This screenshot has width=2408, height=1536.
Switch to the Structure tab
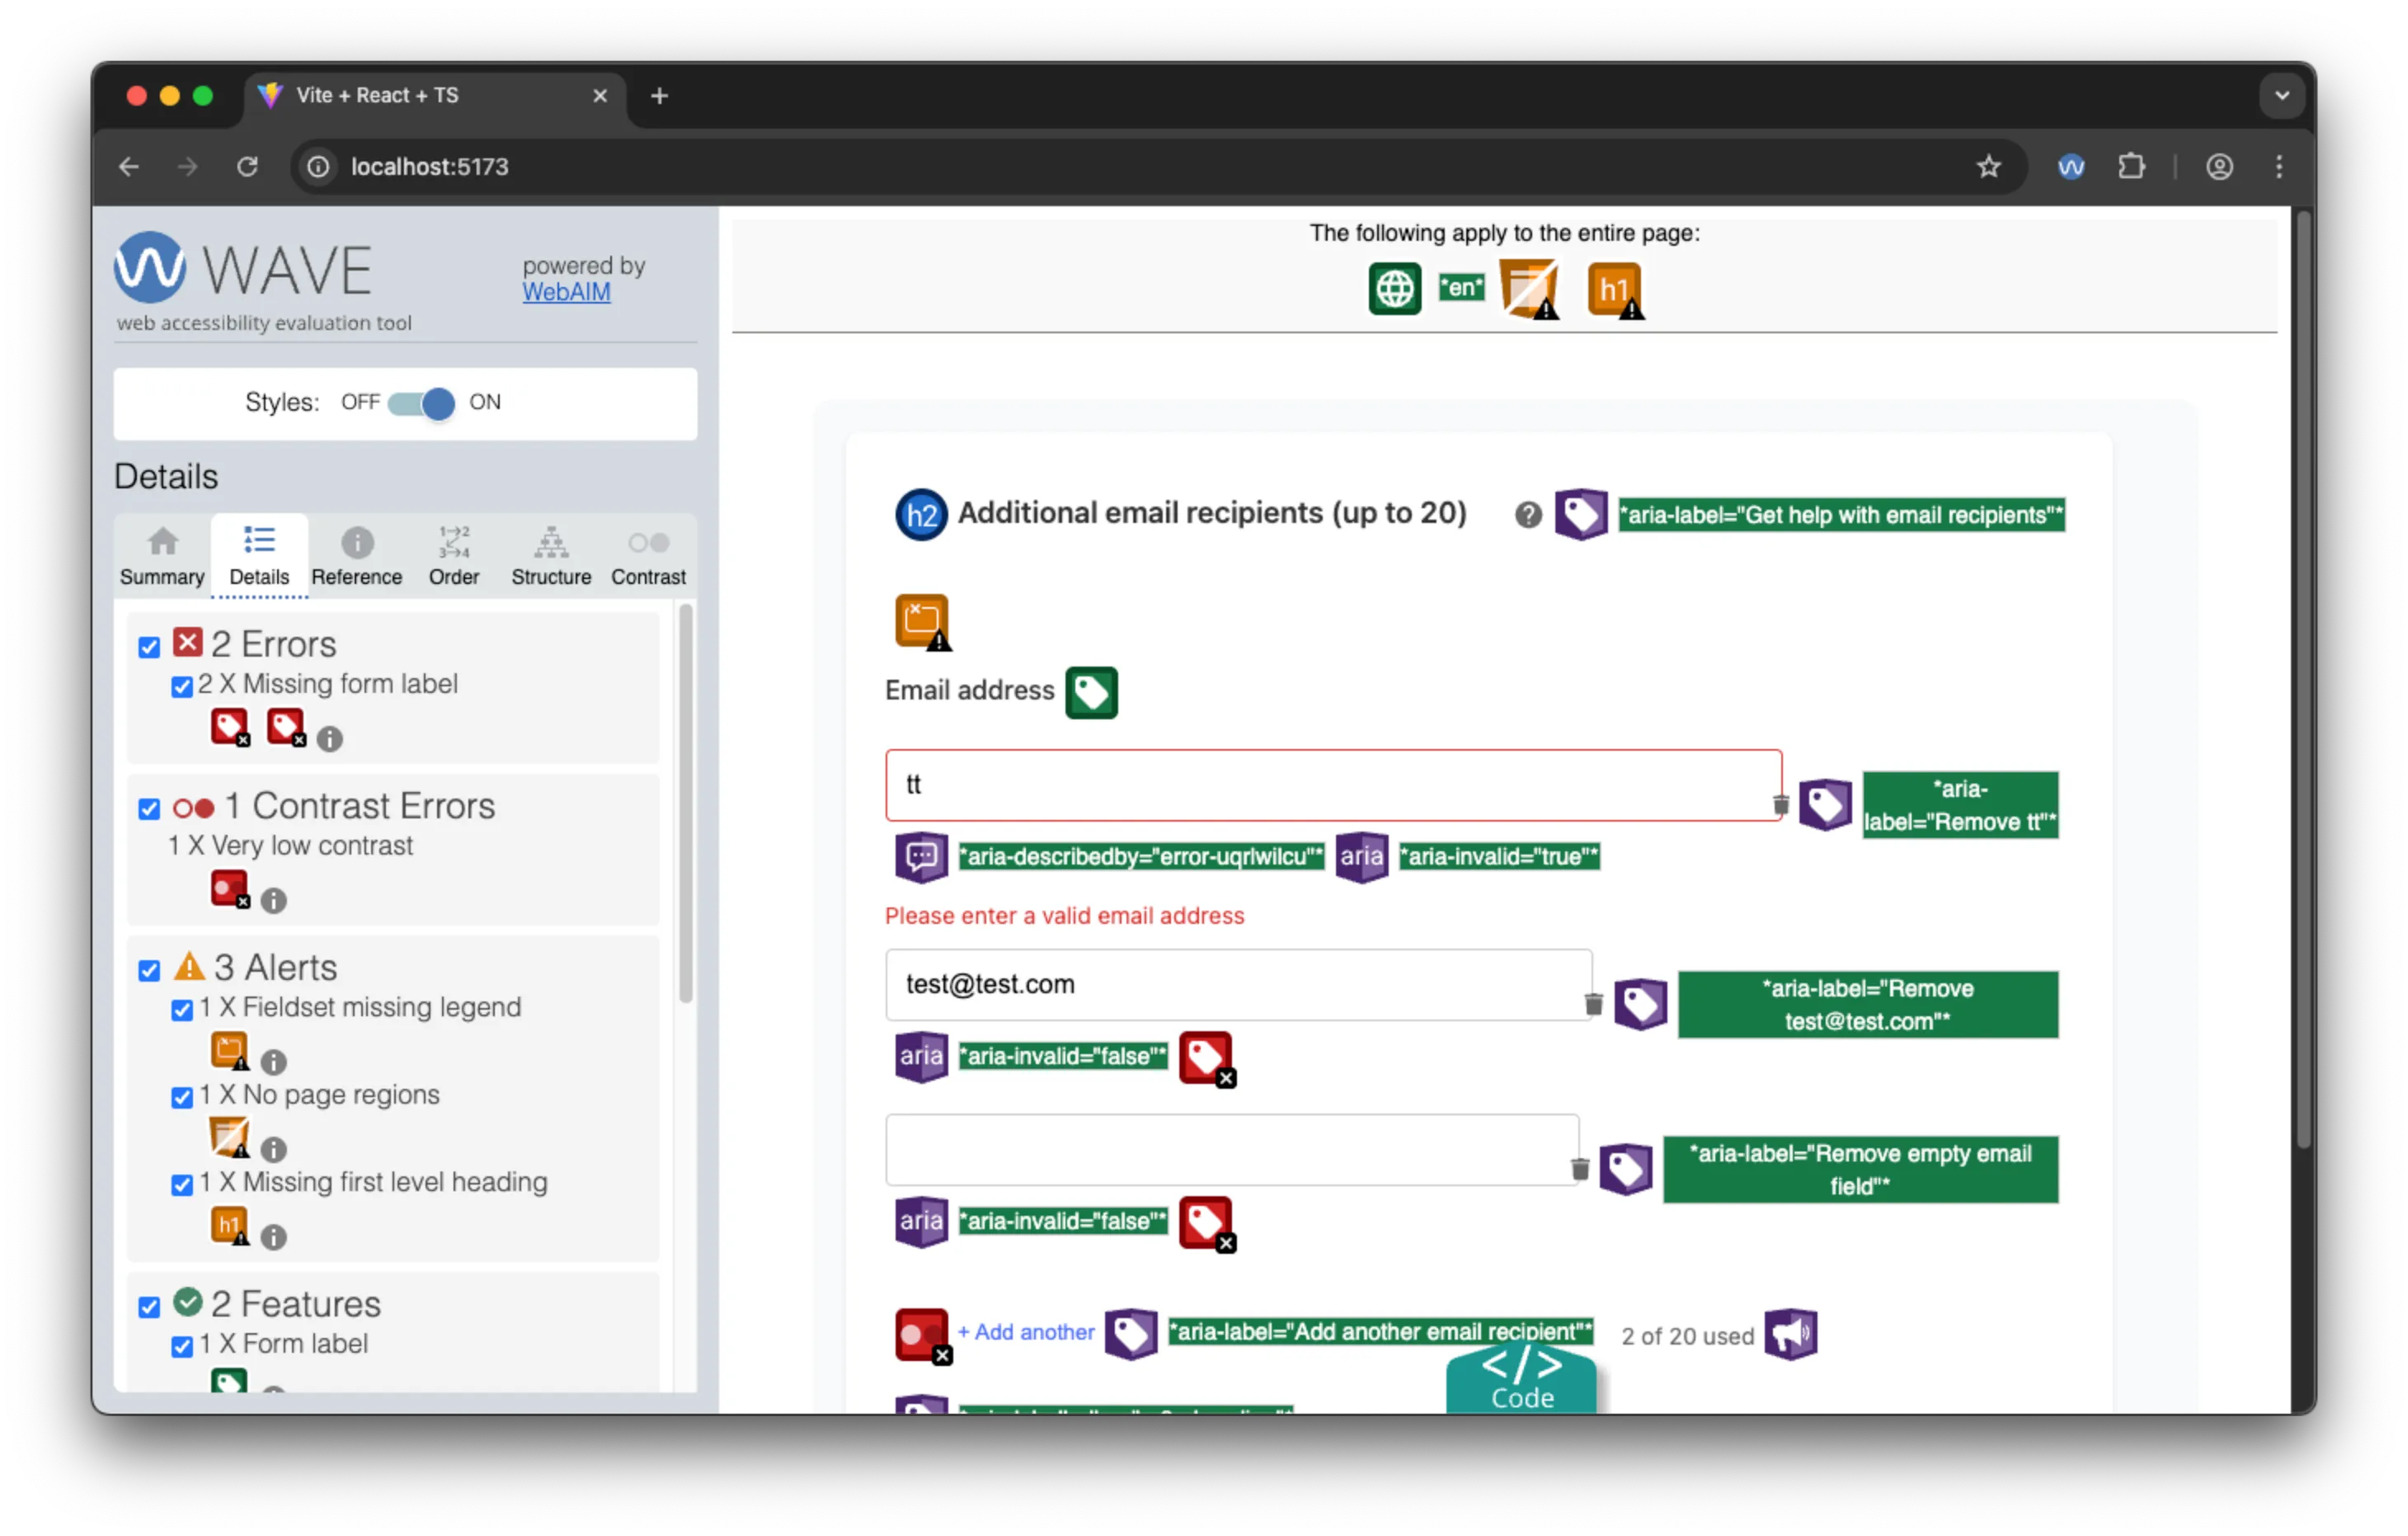[550, 555]
